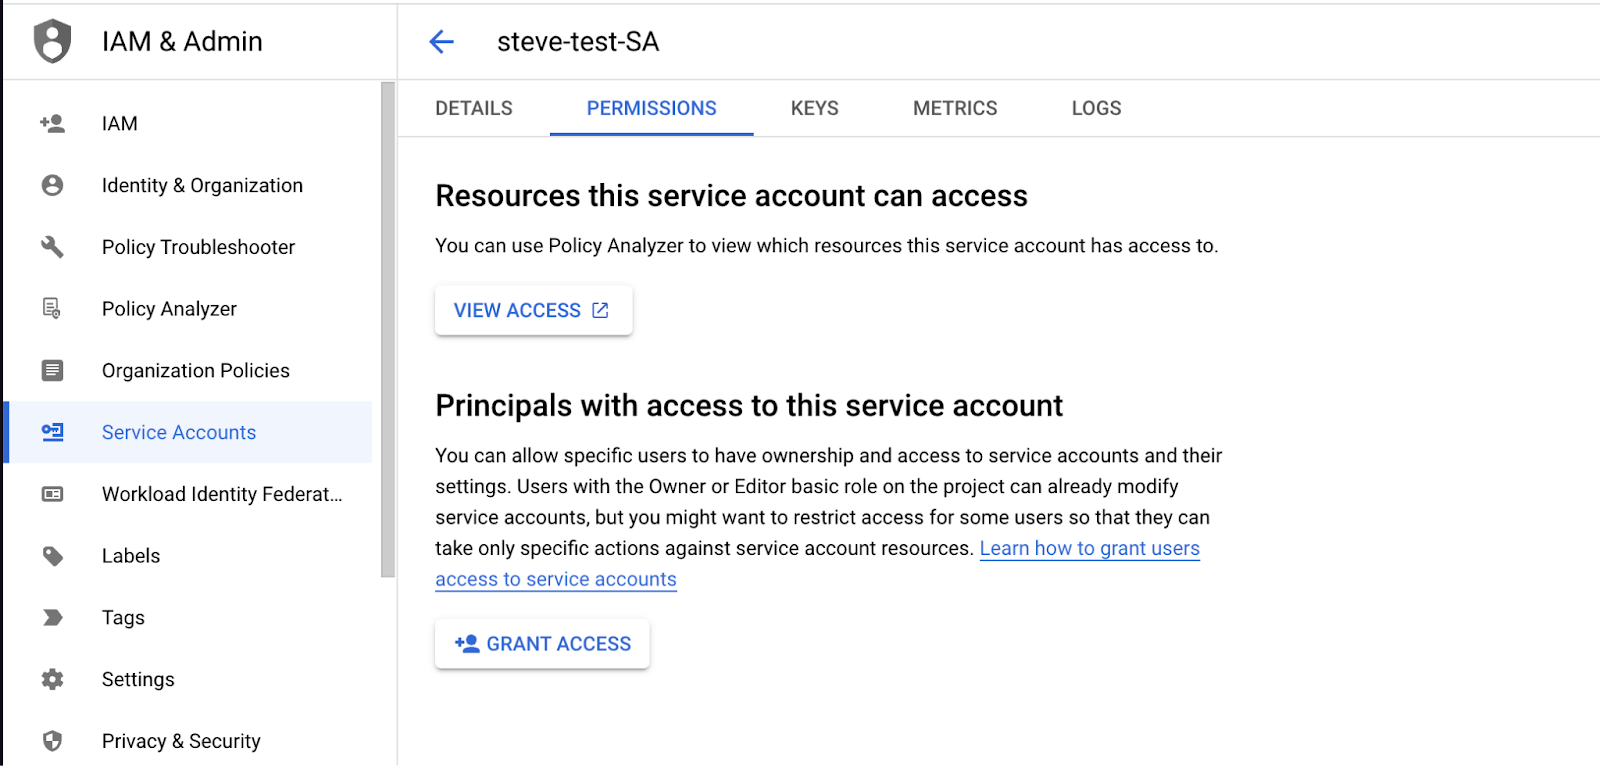Viewport: 1600px width, 766px height.
Task: Switch to the METRICS tab
Action: (x=955, y=108)
